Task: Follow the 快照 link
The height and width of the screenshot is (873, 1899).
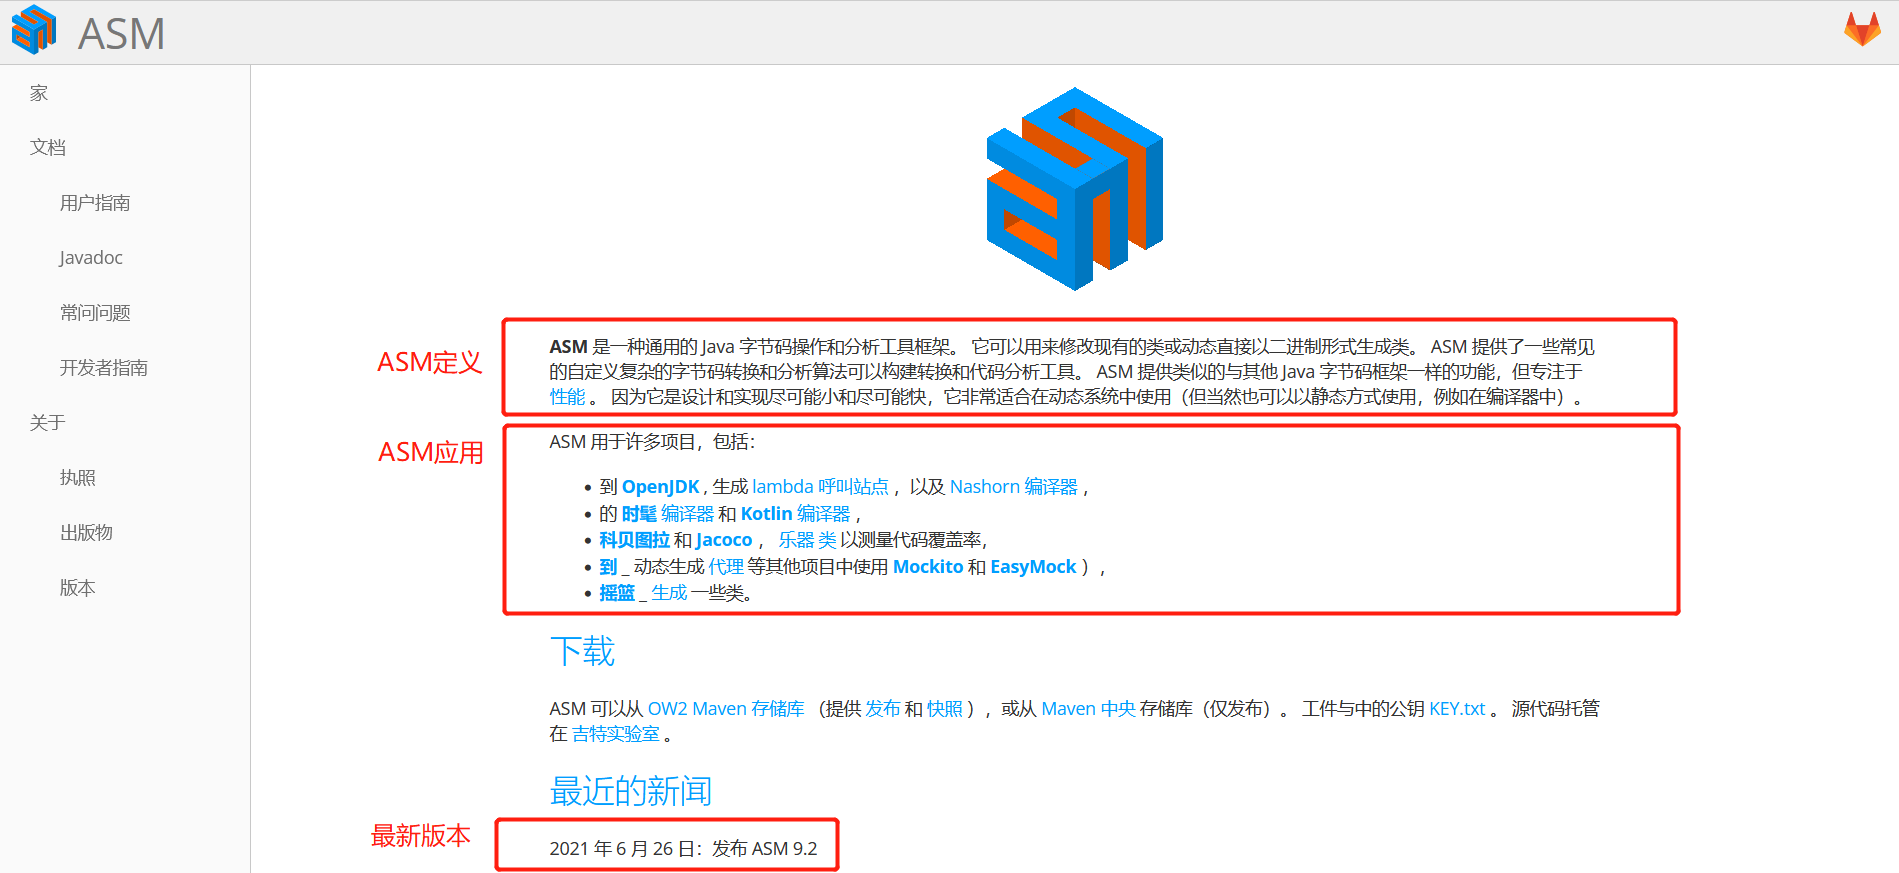Action: click(x=944, y=709)
